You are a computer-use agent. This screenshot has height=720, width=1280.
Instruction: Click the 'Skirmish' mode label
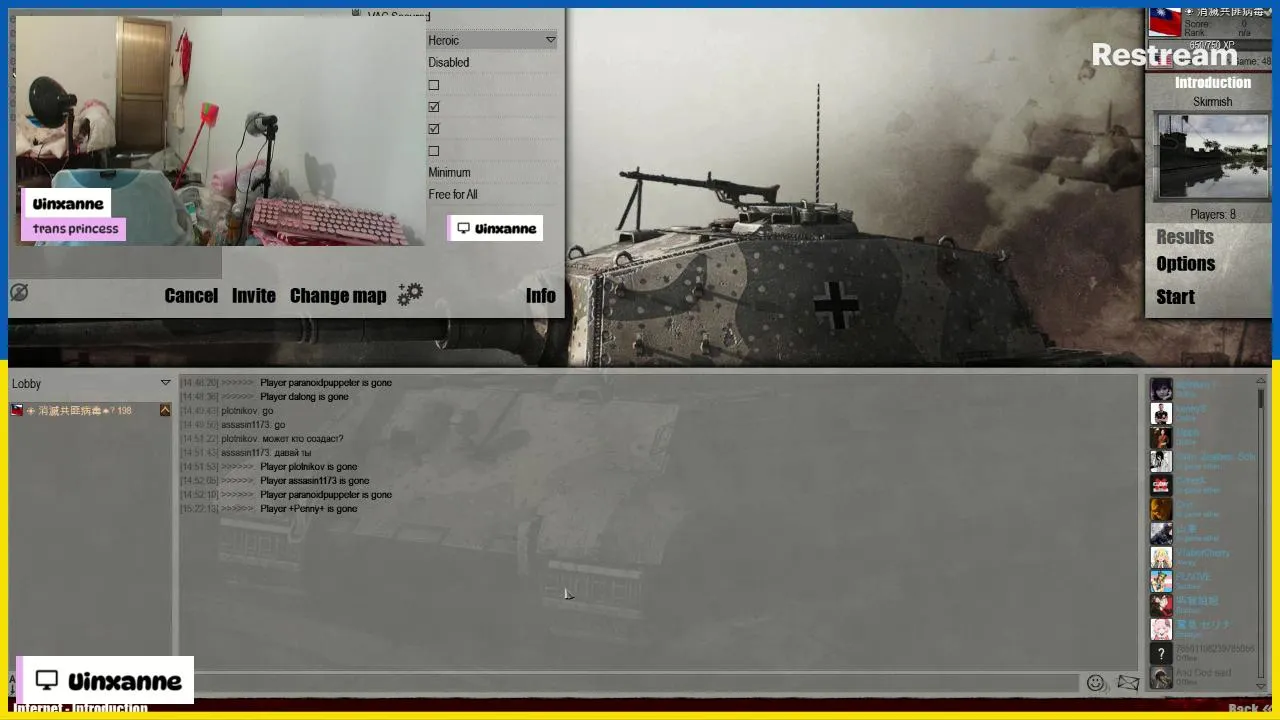1212,102
